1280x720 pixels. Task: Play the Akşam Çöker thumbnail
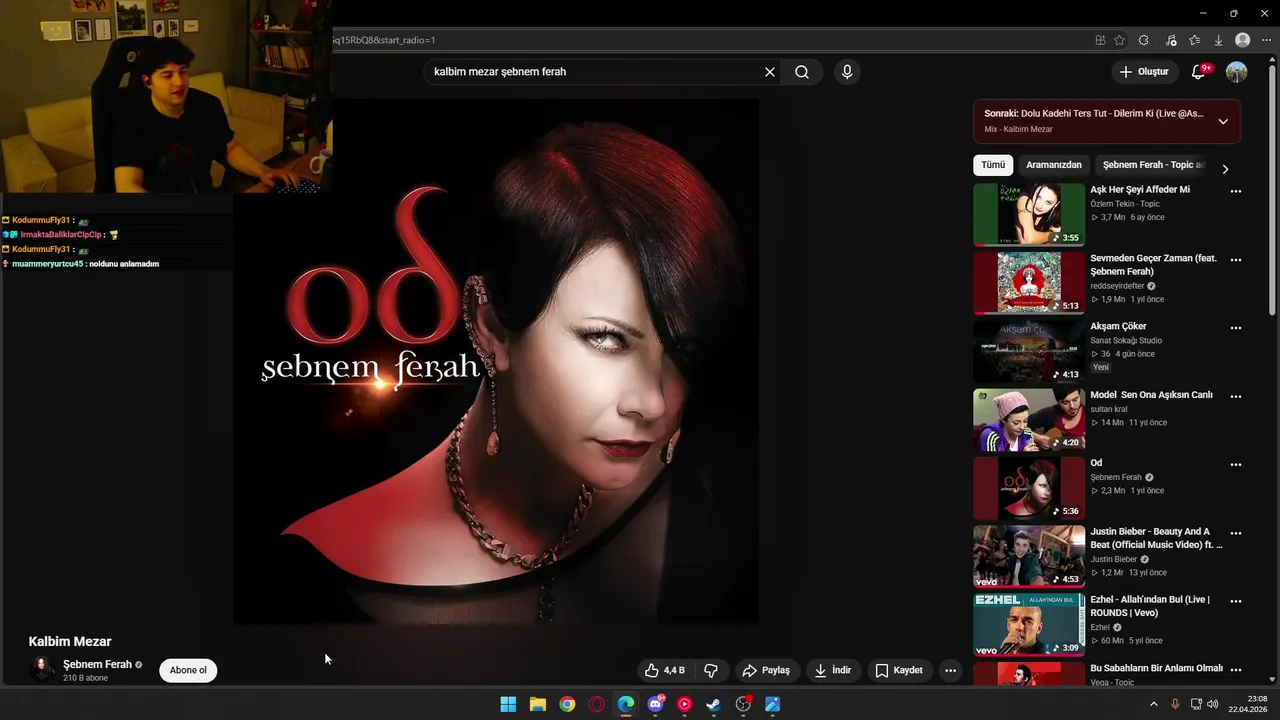[x=1029, y=351]
